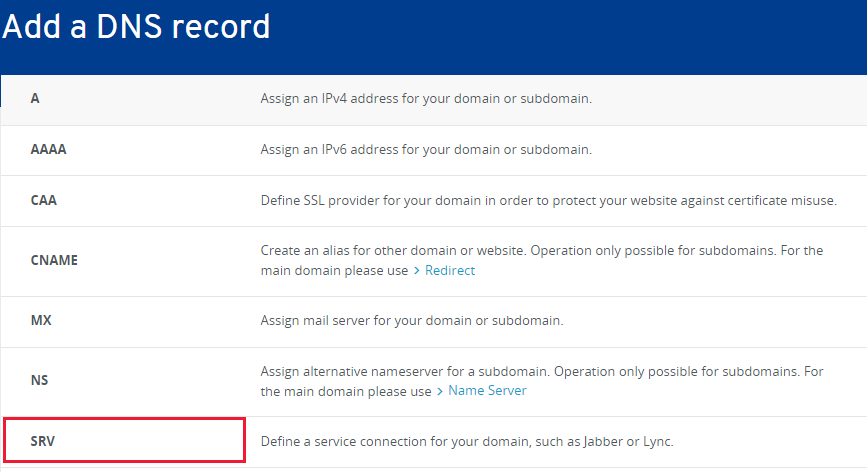This screenshot has height=472, width=867.
Task: Open the Name Server link
Action: click(487, 390)
